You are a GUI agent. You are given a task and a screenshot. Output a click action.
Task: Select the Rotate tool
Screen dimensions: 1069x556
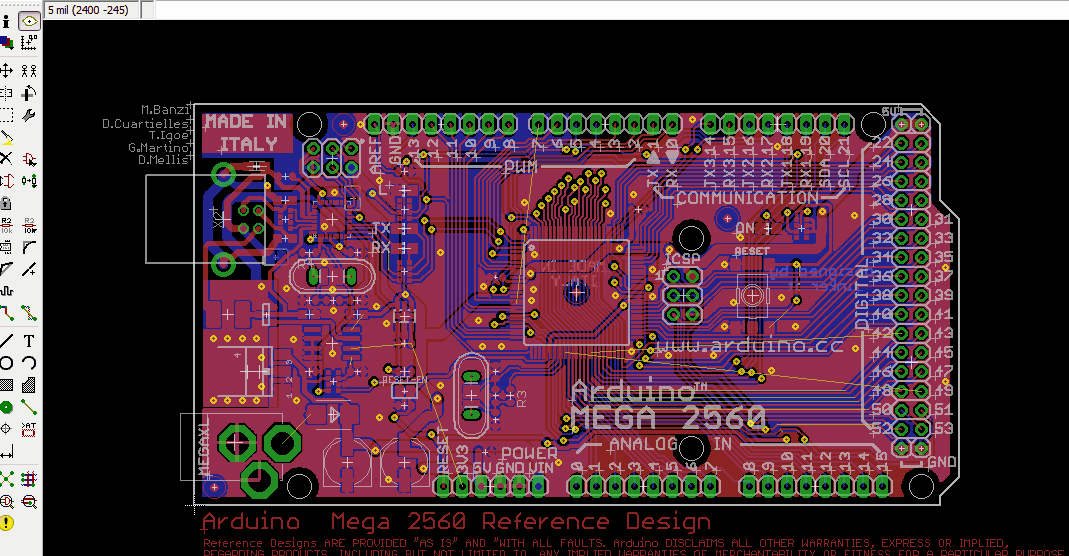point(29,93)
